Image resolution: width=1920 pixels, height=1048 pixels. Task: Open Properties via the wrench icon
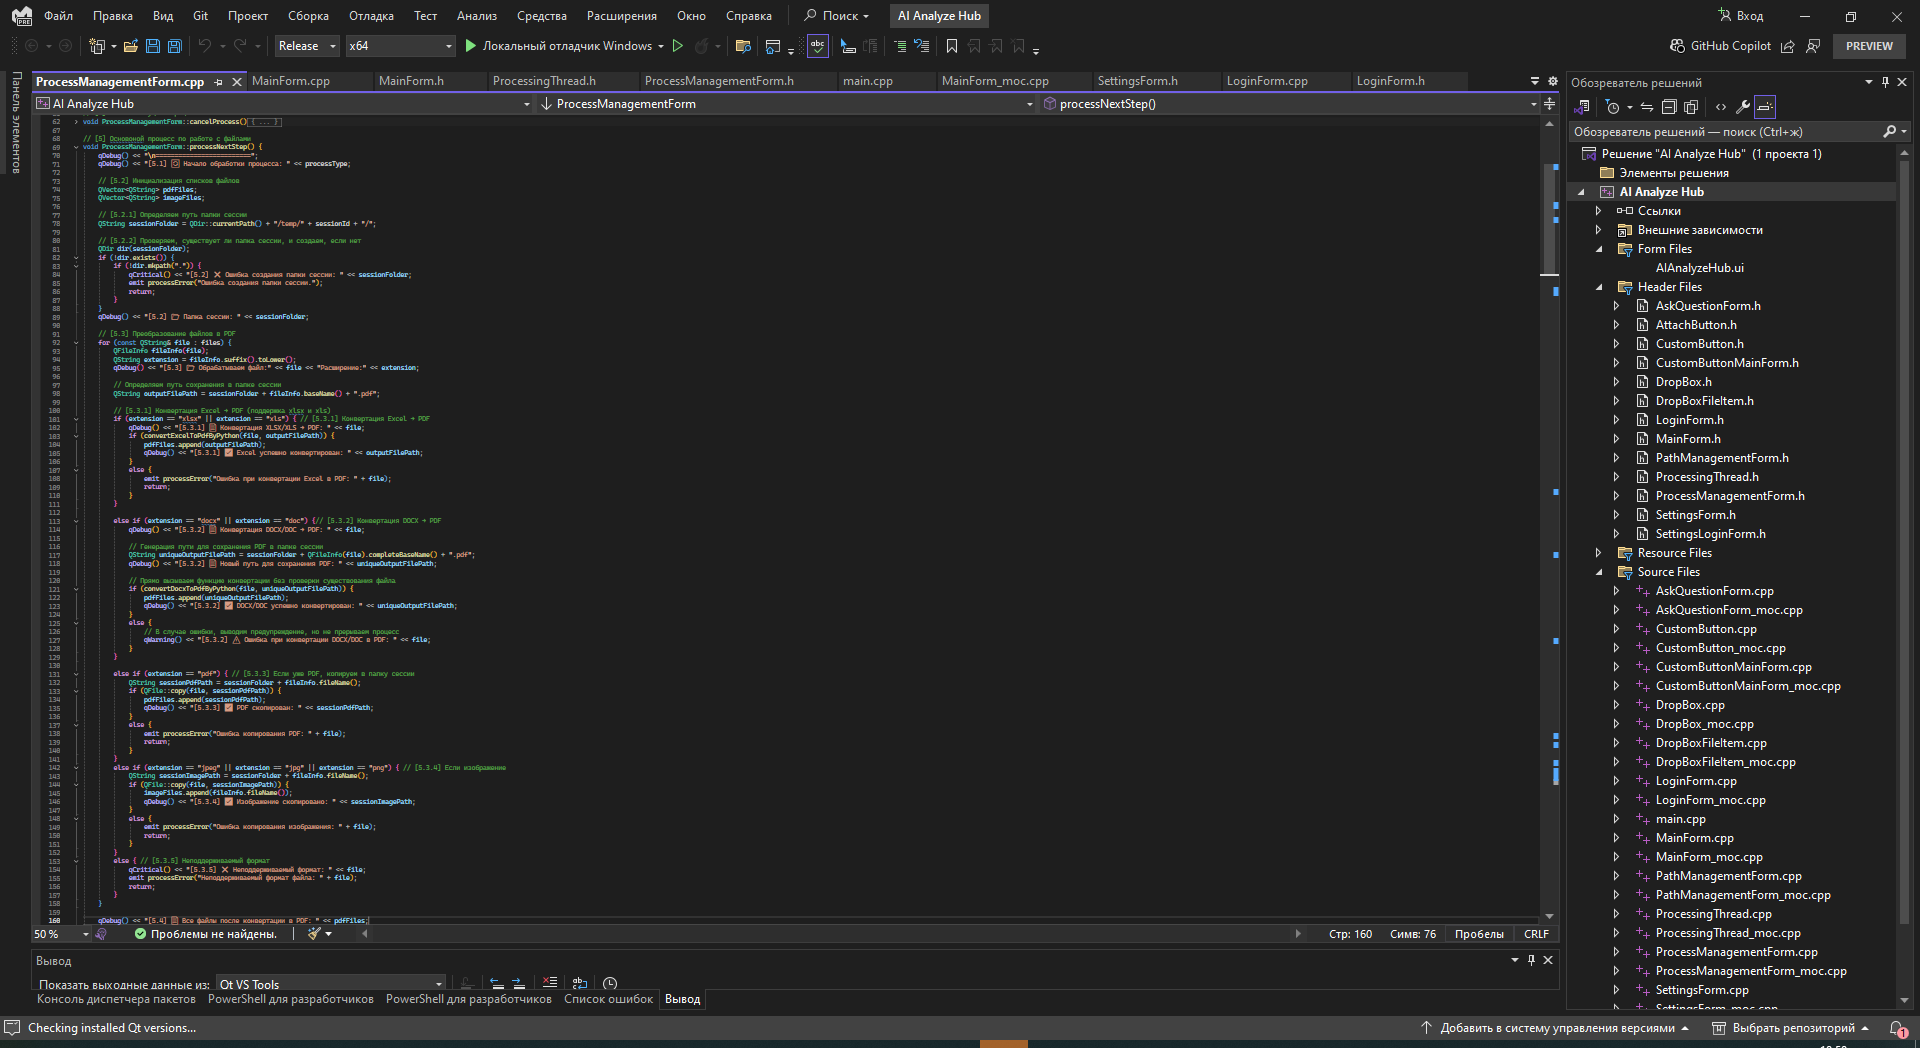click(1743, 107)
